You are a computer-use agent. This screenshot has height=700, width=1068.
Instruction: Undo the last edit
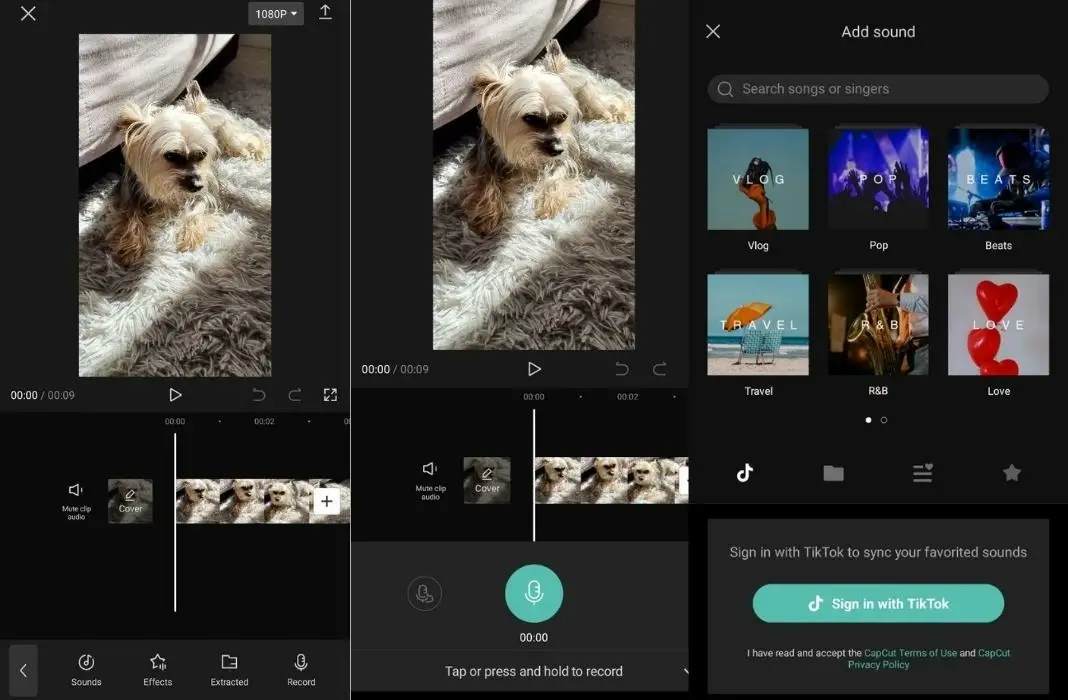tap(259, 394)
